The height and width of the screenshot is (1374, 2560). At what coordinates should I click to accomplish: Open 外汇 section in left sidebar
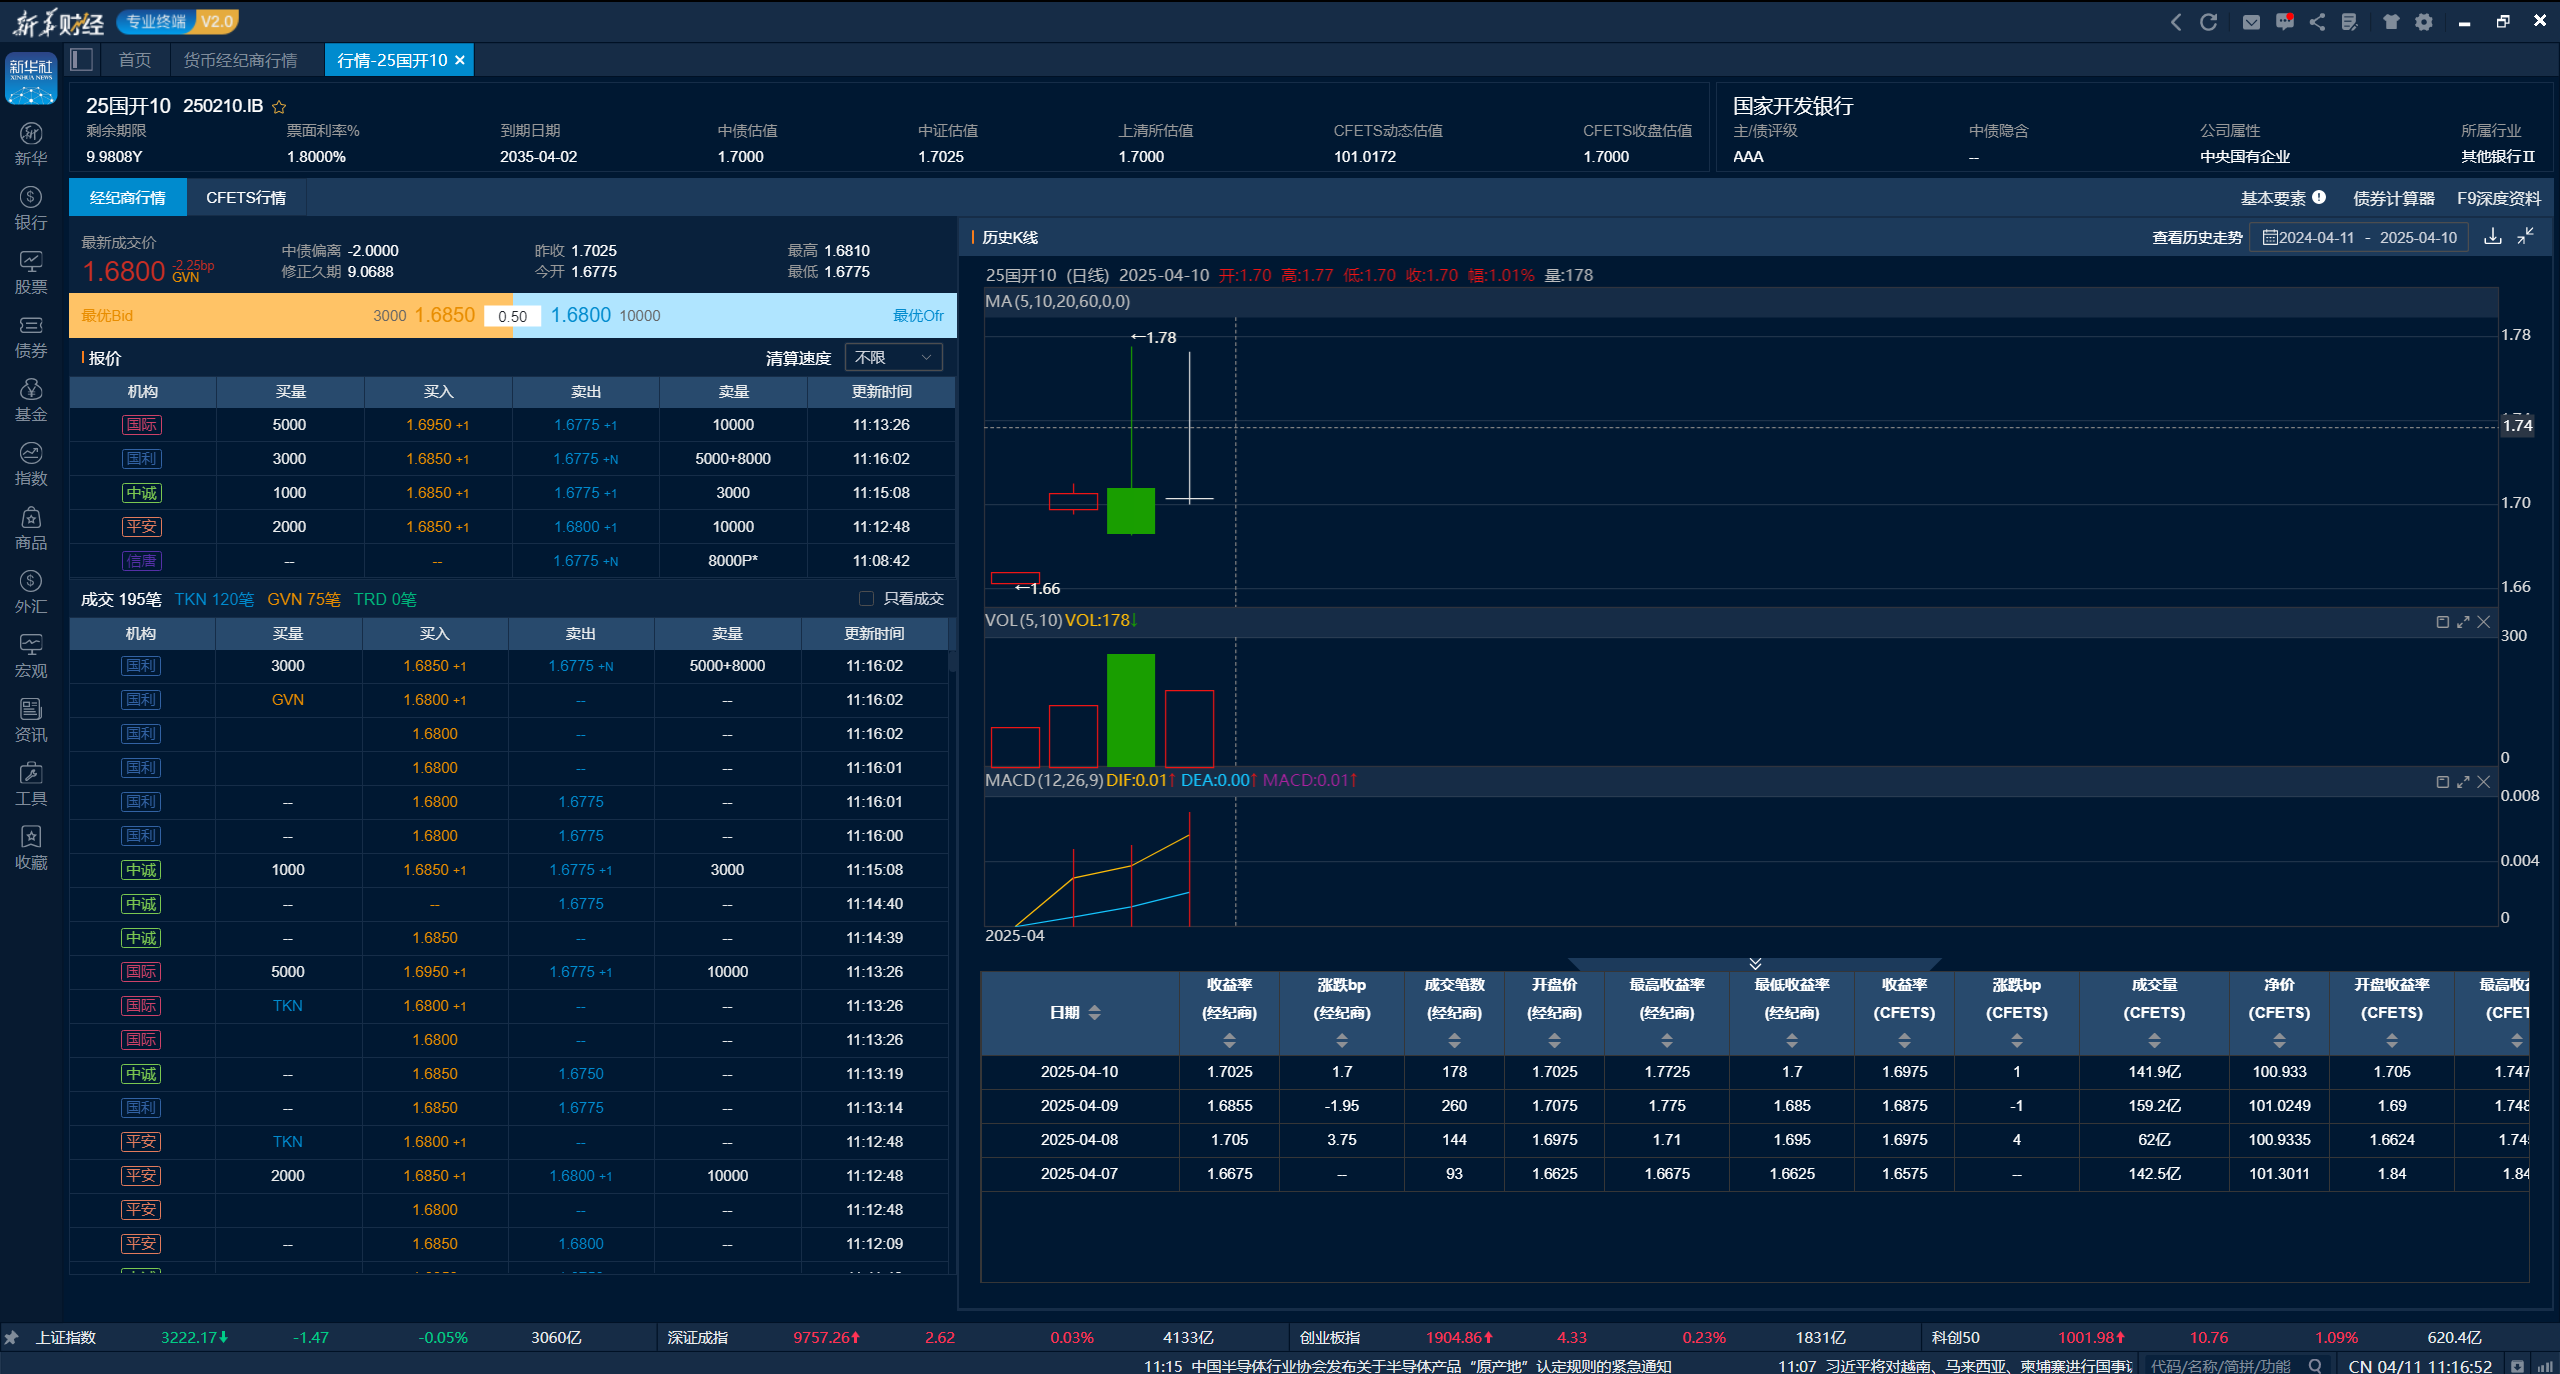[x=31, y=592]
